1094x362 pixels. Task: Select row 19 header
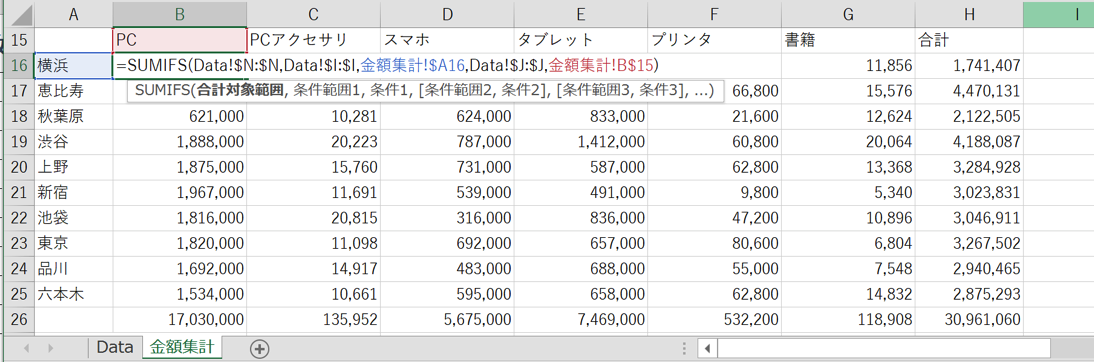(20, 142)
